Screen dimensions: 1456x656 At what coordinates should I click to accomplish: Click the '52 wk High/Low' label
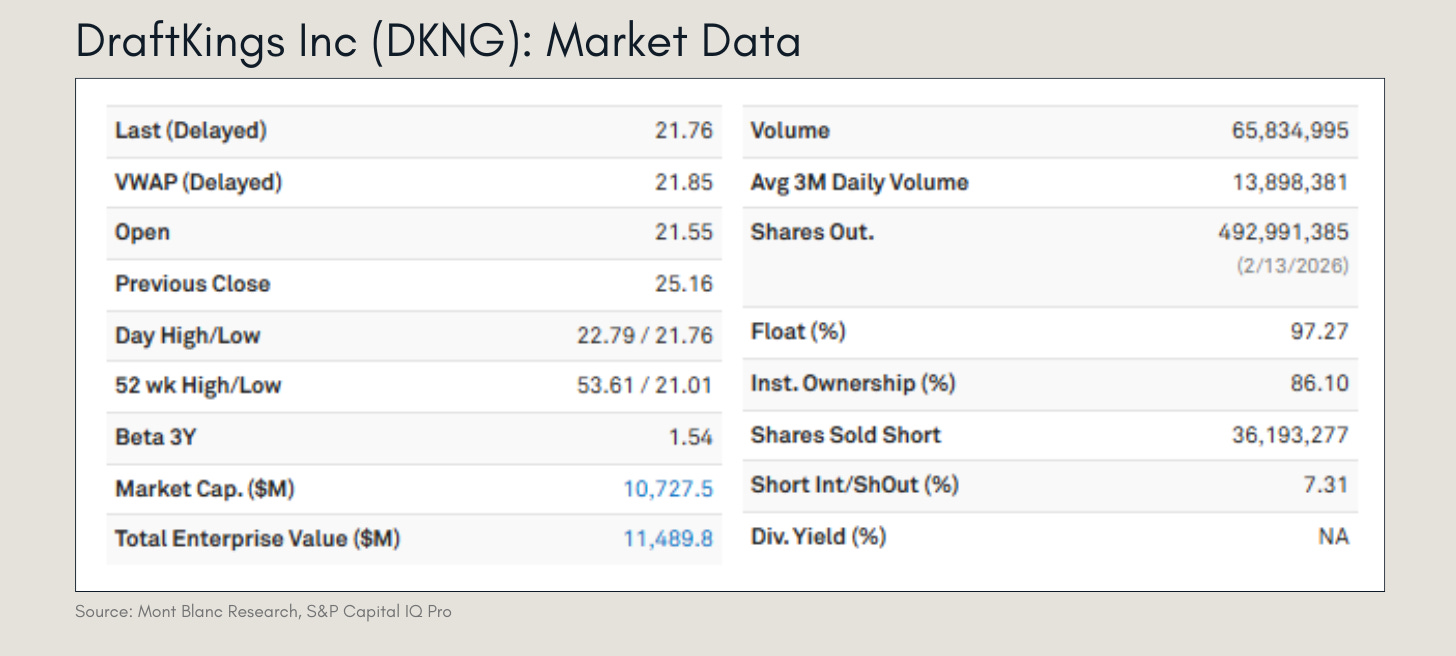pos(198,386)
